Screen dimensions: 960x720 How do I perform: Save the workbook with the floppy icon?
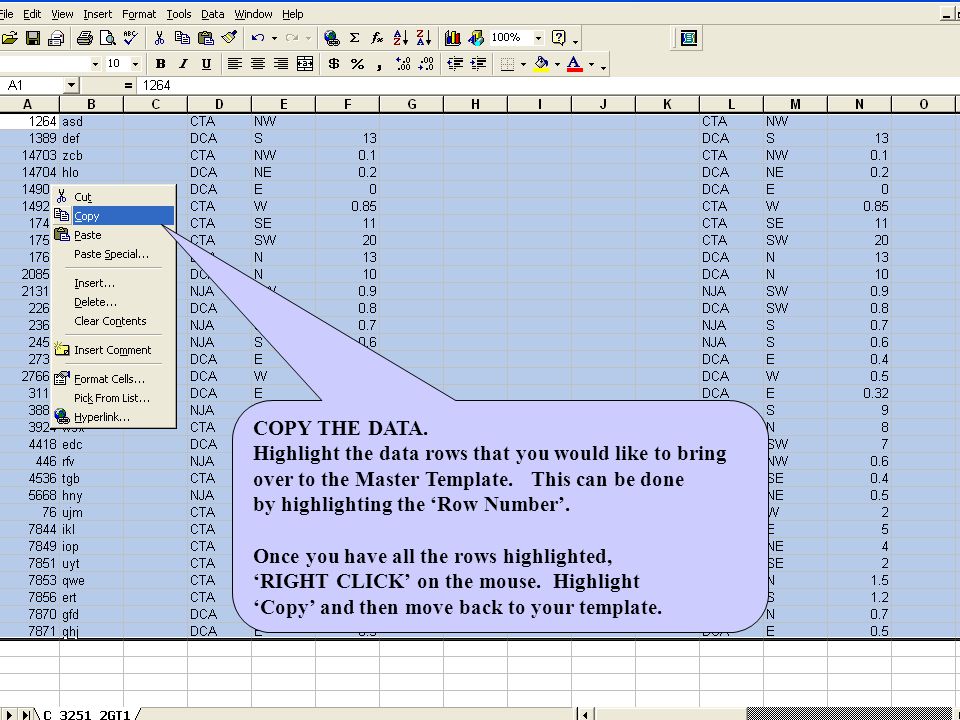click(x=33, y=38)
